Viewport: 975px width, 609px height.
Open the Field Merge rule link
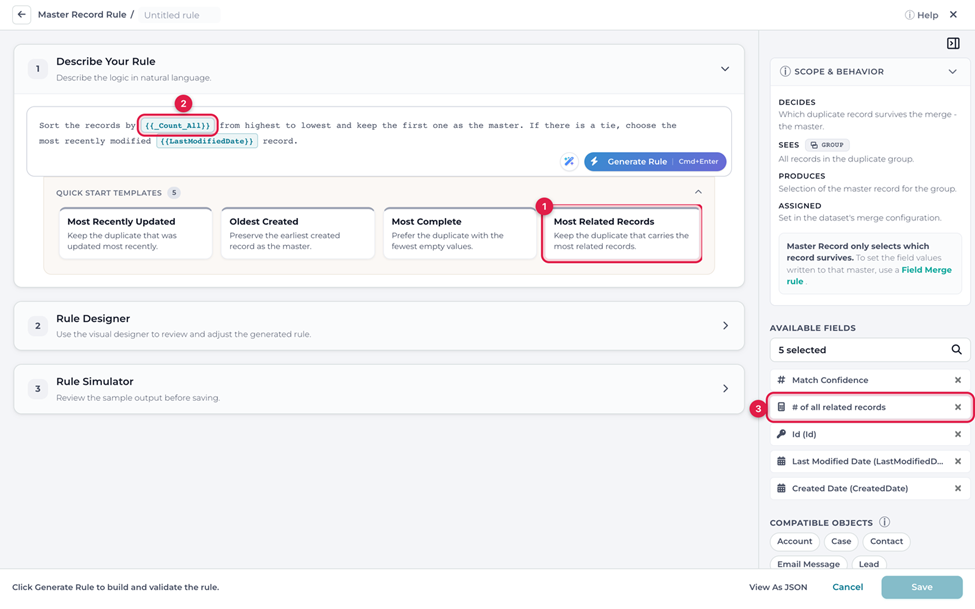pyautogui.click(x=869, y=276)
